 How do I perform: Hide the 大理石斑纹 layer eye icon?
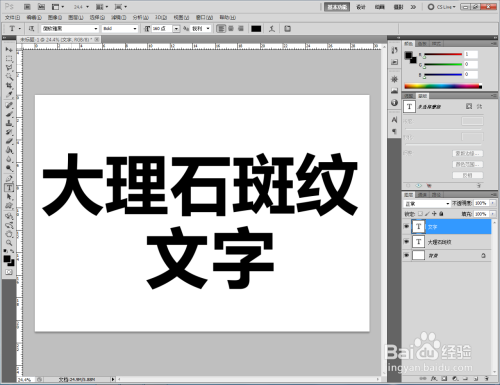(406, 241)
